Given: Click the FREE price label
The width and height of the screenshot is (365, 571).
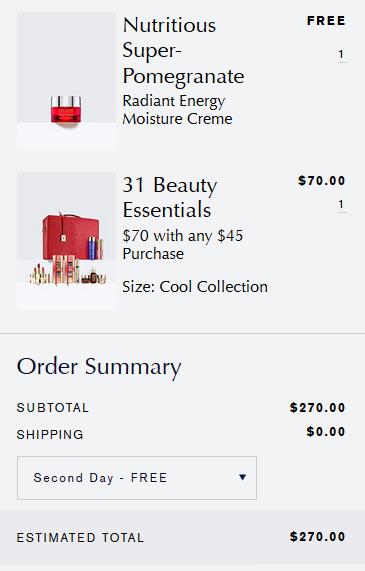Looking at the screenshot, I should tap(326, 21).
